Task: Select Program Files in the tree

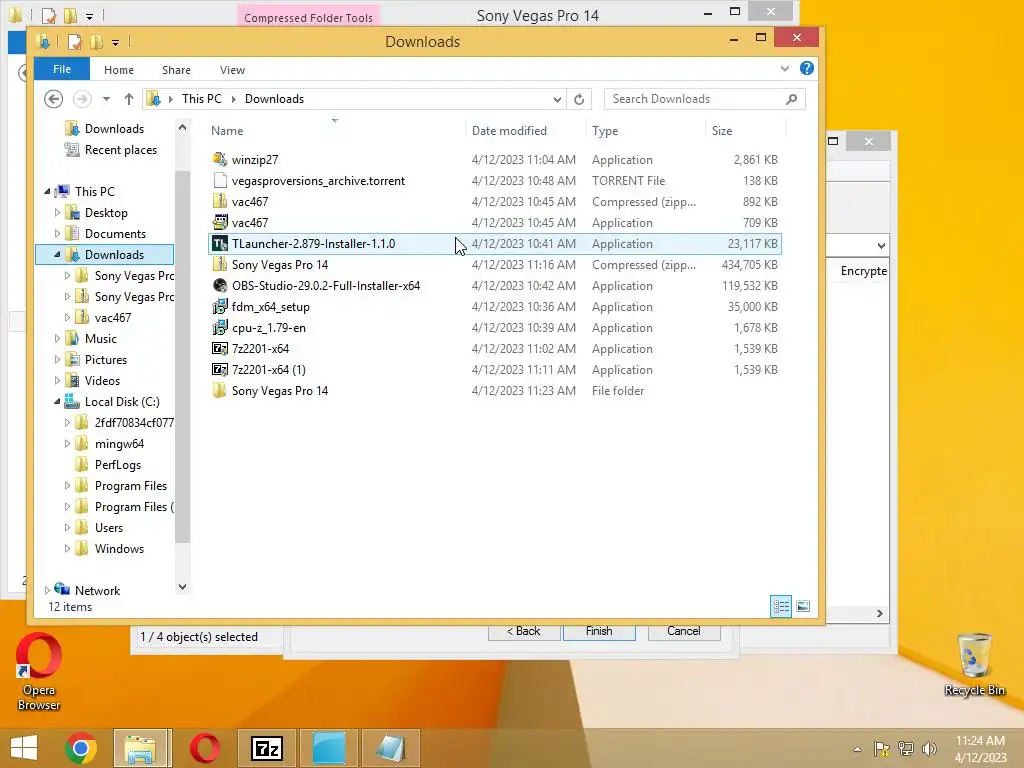Action: click(131, 486)
